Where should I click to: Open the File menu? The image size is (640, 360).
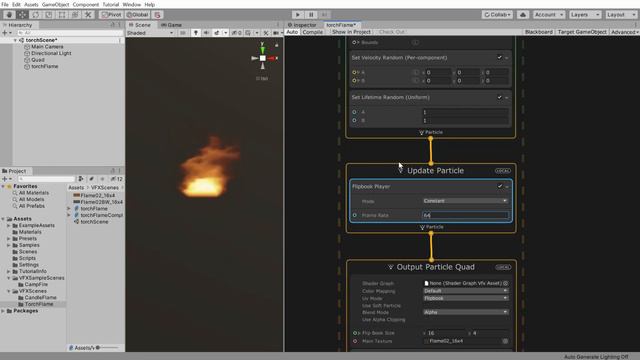5,4
